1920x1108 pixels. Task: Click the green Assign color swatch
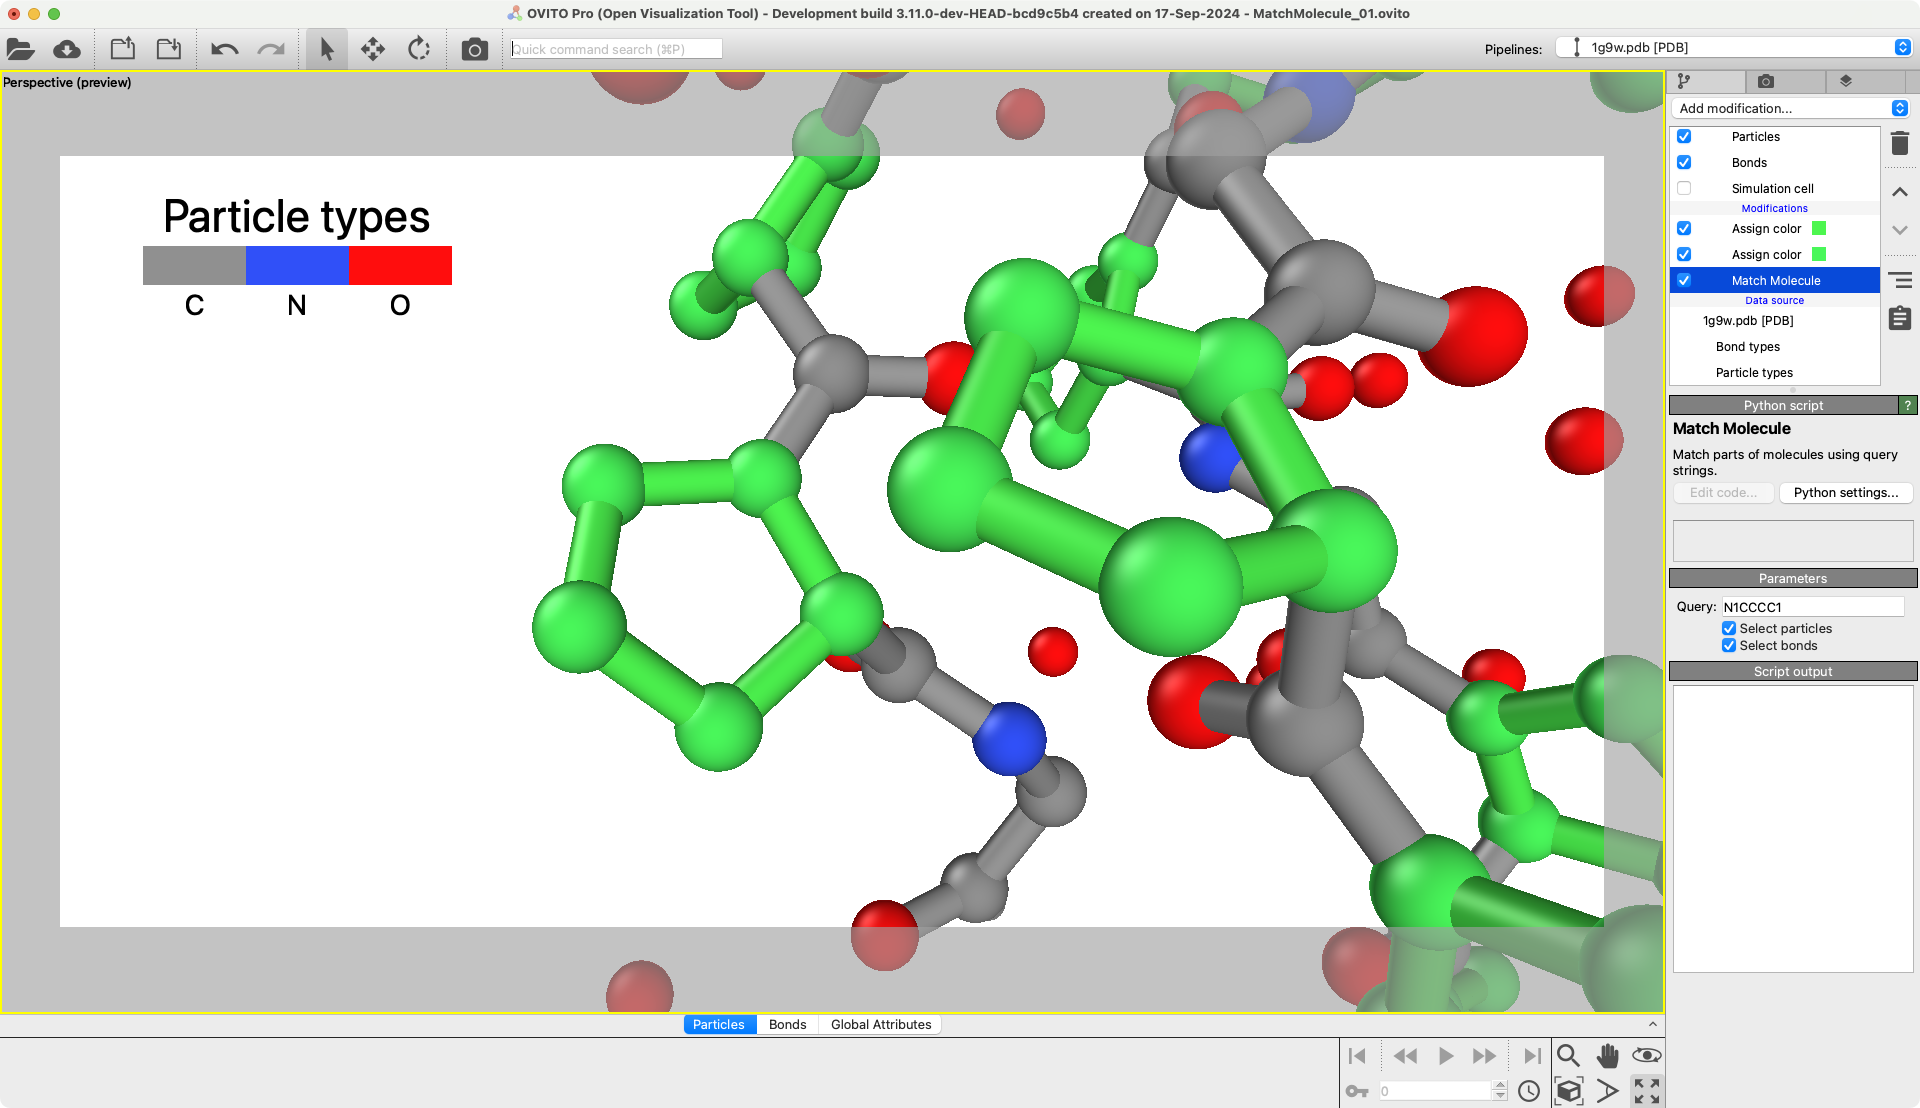[1819, 229]
